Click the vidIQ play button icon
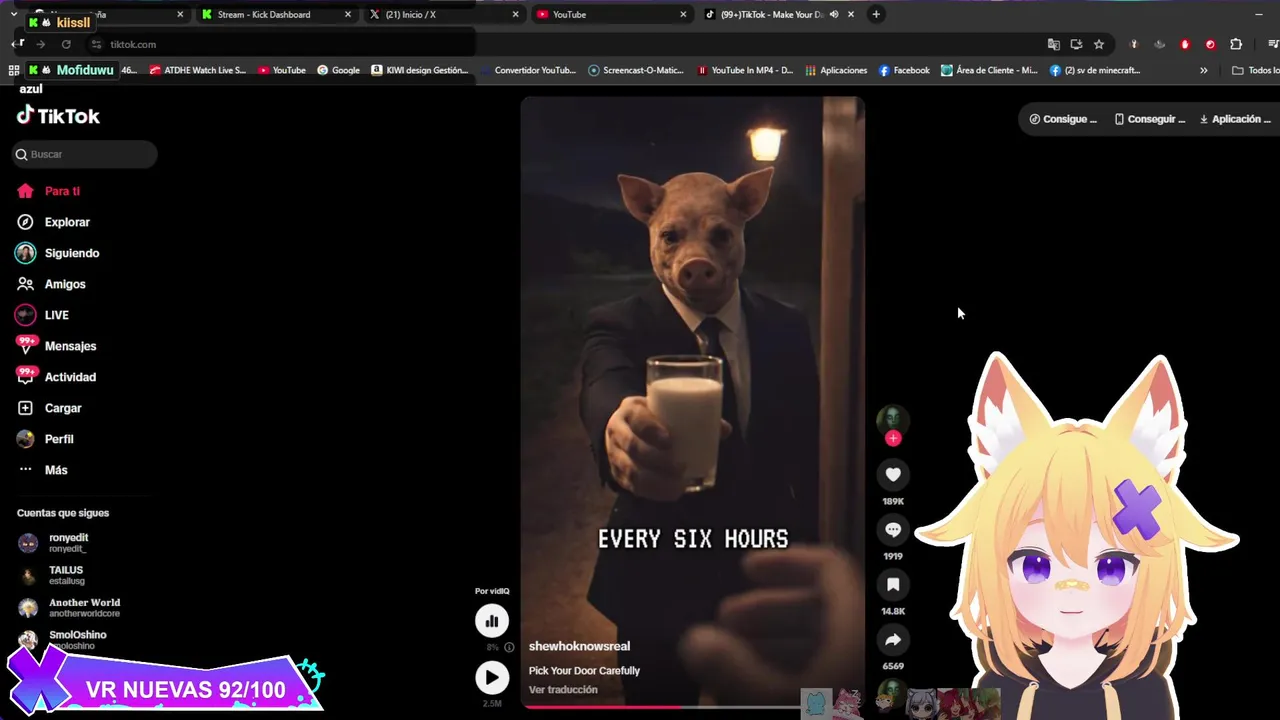The height and width of the screenshot is (720, 1280). 491,678
